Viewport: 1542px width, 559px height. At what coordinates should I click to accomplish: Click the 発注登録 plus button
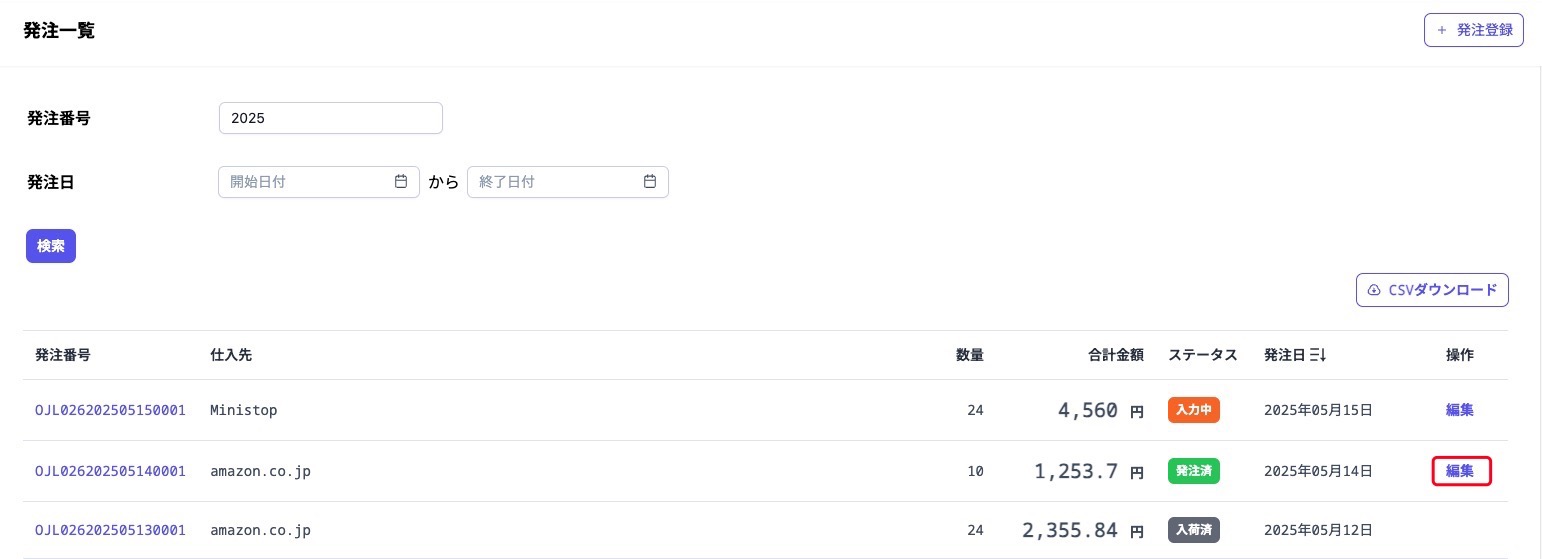pyautogui.click(x=1473, y=30)
